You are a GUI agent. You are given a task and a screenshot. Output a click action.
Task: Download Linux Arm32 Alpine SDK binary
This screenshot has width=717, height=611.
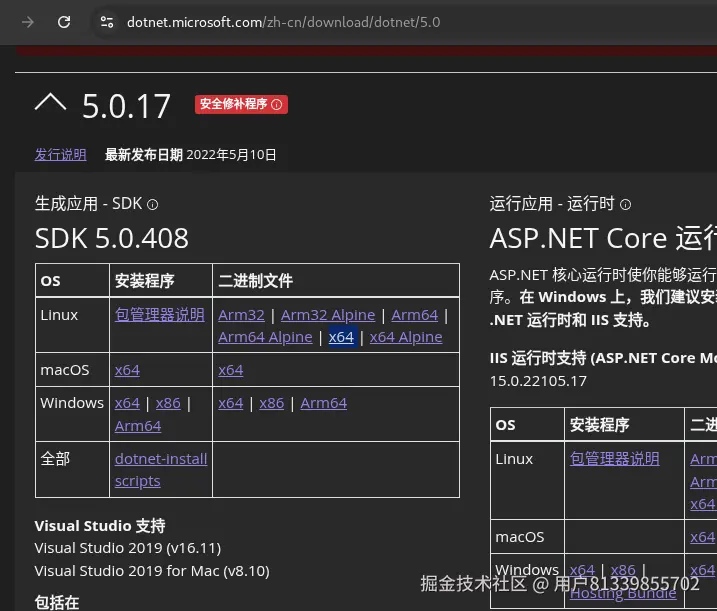click(328, 315)
